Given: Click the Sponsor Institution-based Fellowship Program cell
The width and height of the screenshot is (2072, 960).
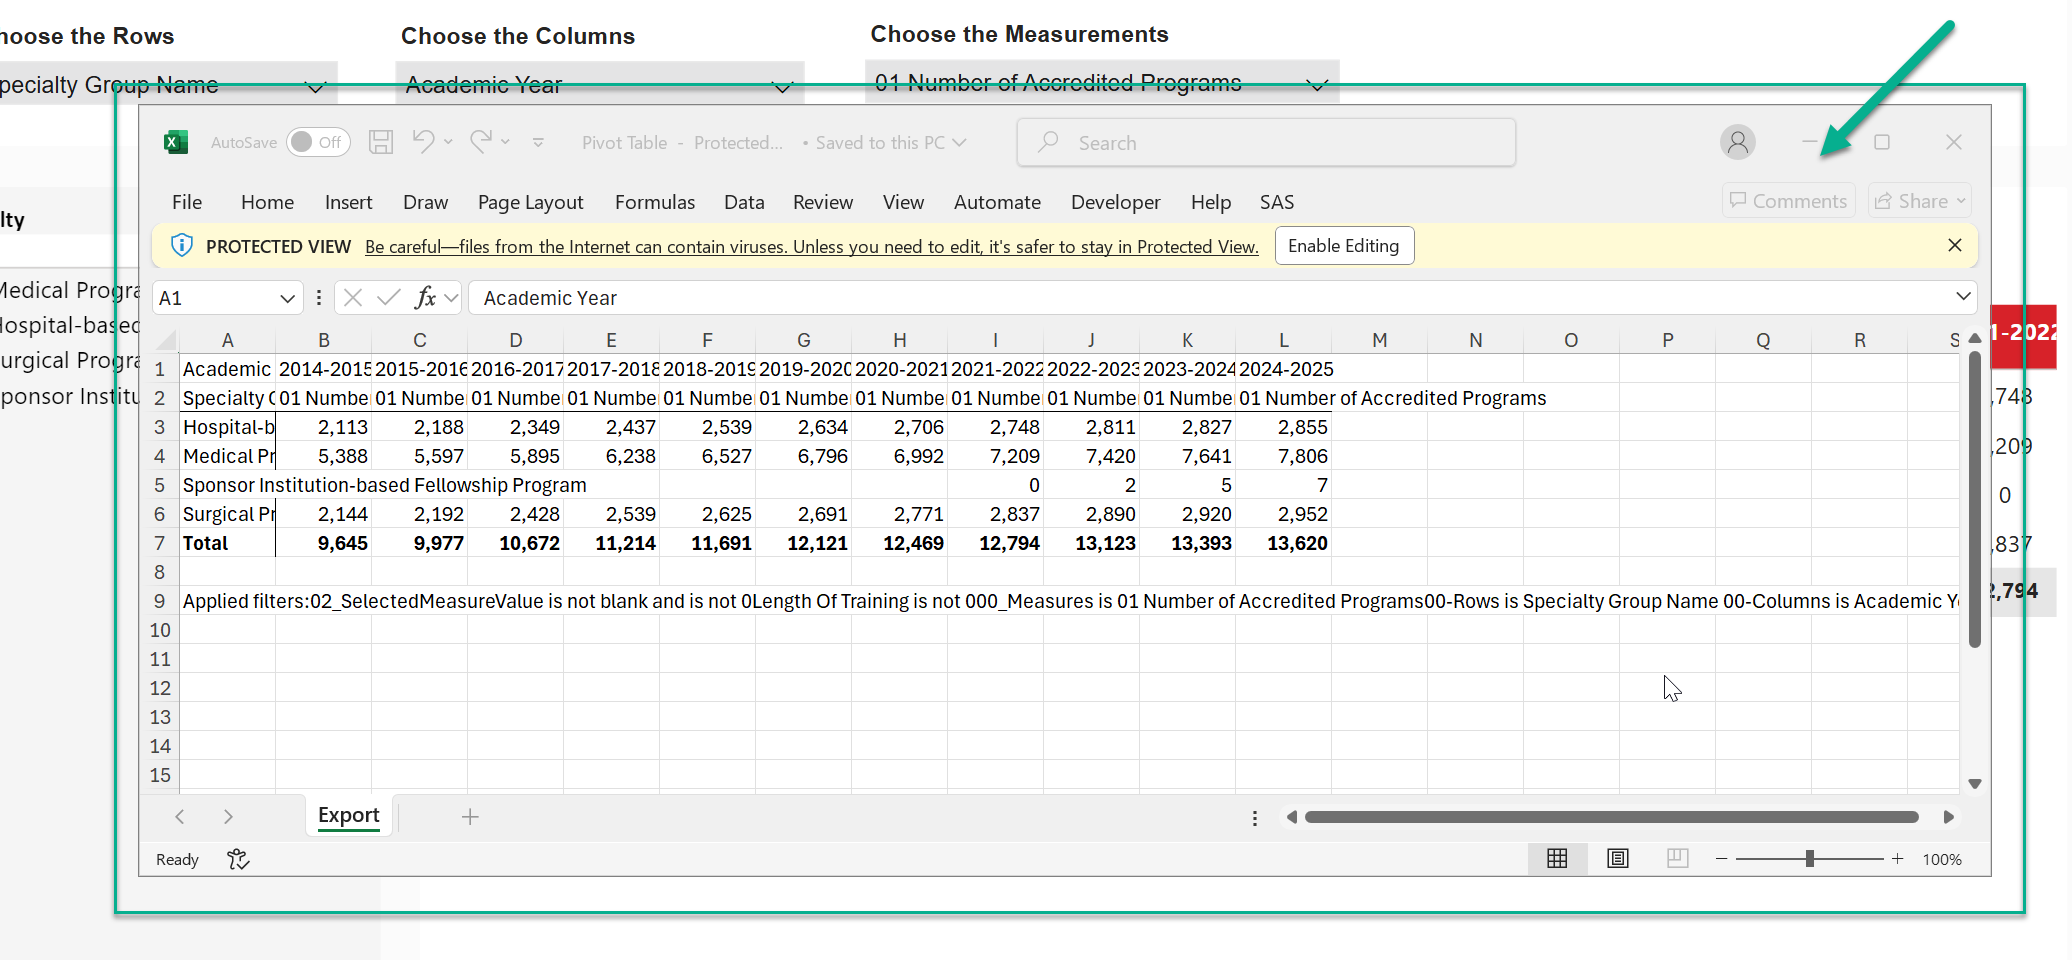Looking at the screenshot, I should pyautogui.click(x=385, y=485).
